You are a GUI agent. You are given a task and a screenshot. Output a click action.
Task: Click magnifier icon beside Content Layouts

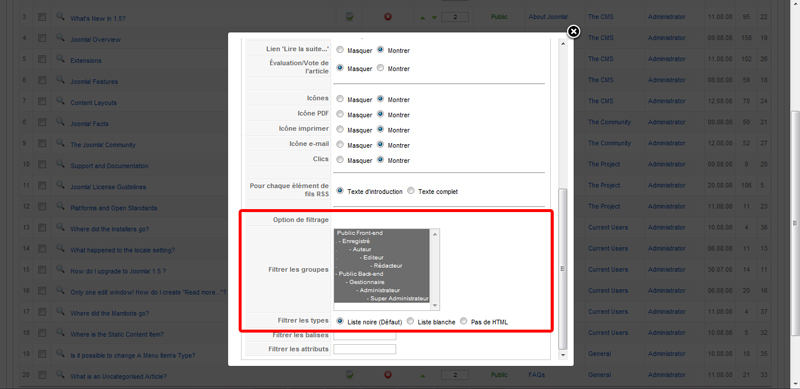[x=60, y=101]
